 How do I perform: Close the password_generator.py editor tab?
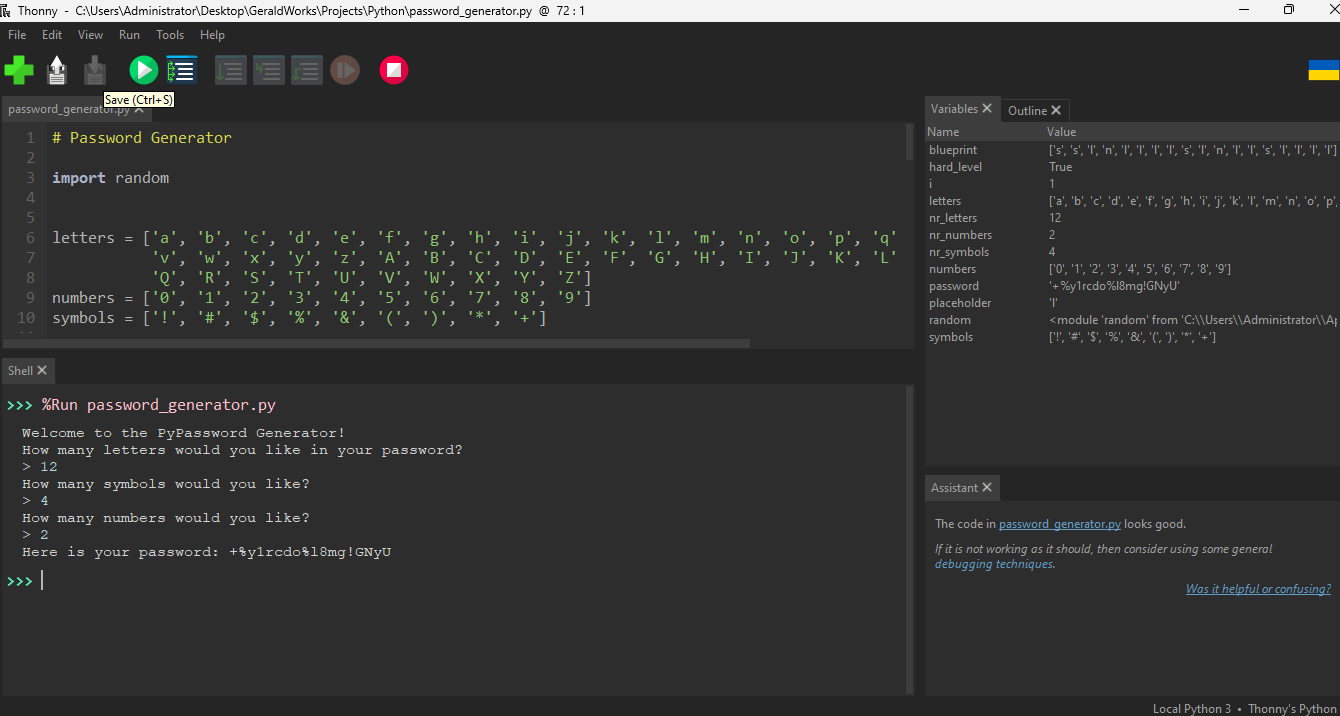pyautogui.click(x=139, y=110)
